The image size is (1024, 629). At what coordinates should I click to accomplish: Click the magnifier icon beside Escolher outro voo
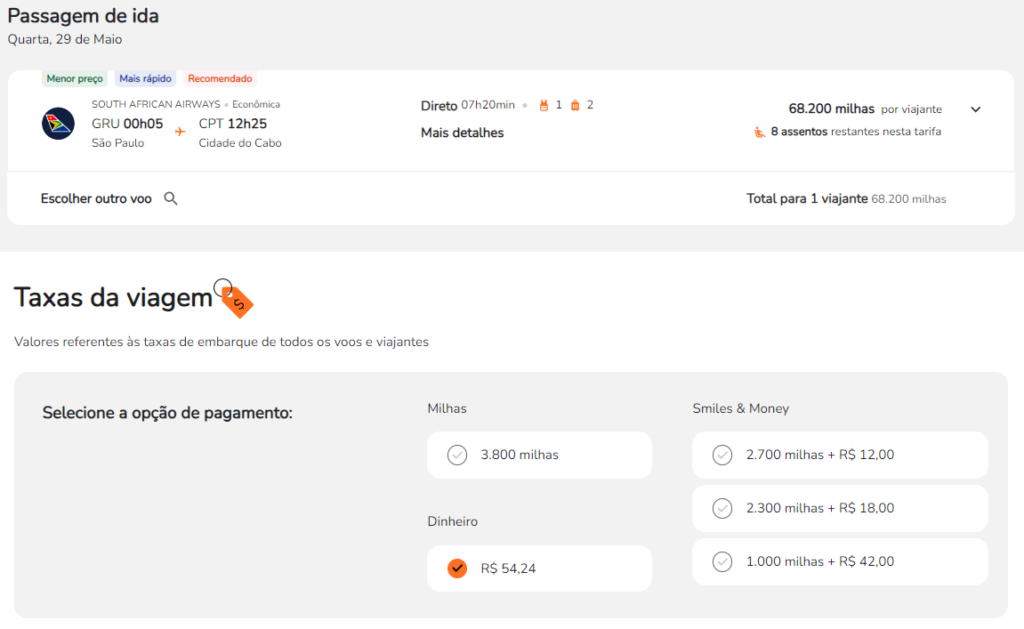(x=171, y=199)
